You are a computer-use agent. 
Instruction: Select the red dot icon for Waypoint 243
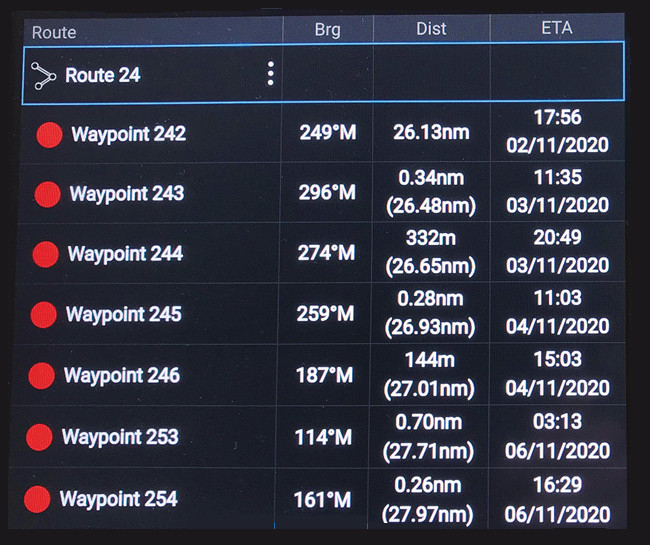click(48, 194)
